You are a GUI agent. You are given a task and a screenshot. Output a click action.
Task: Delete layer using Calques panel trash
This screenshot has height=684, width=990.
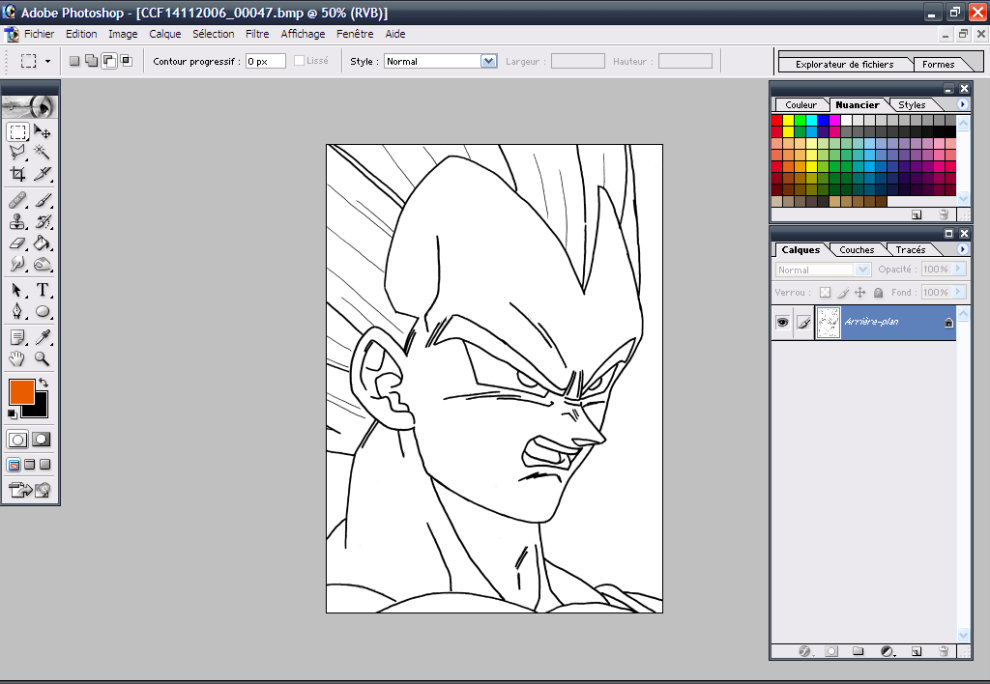click(943, 651)
